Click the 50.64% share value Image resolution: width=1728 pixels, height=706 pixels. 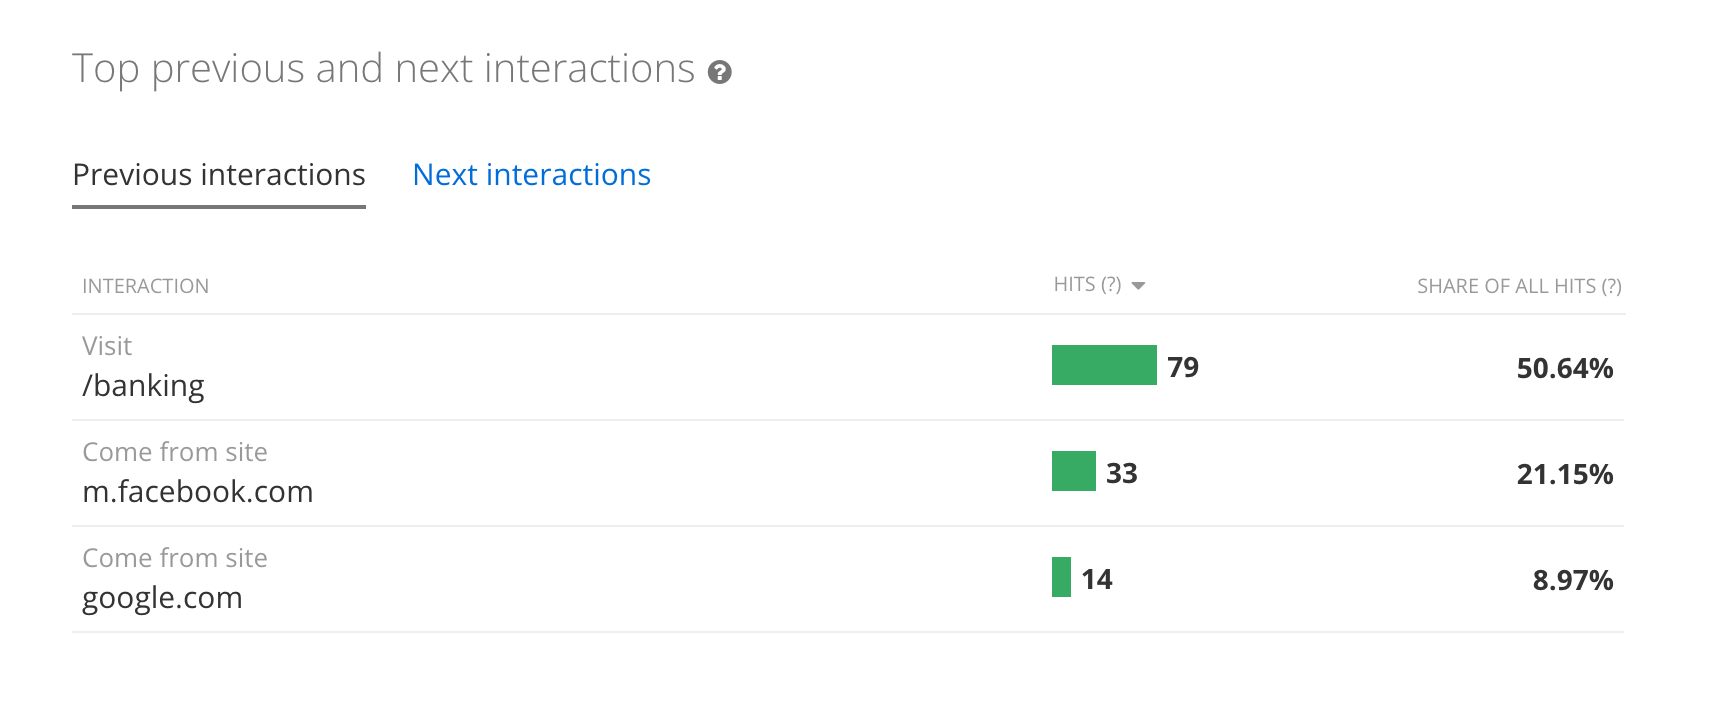(1564, 368)
